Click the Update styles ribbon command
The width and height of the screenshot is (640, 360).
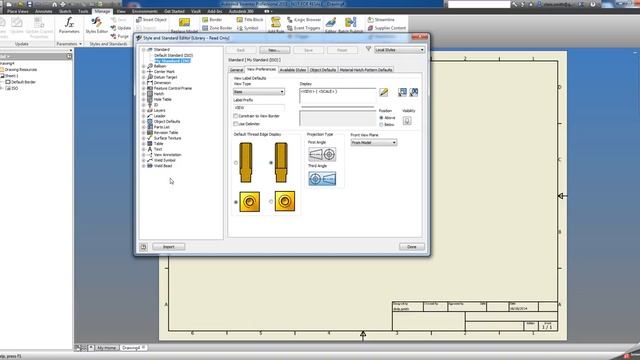[x=121, y=28]
